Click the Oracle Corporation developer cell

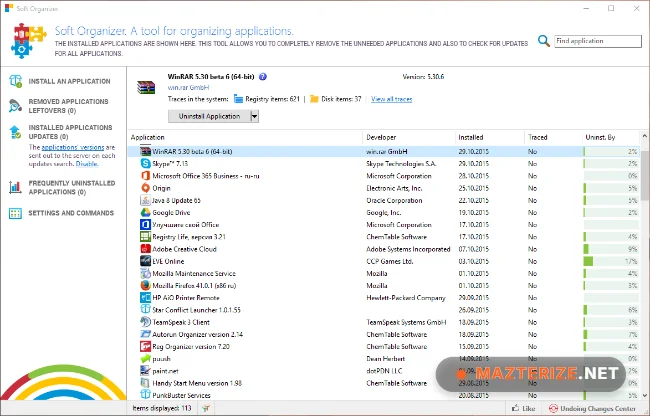394,201
